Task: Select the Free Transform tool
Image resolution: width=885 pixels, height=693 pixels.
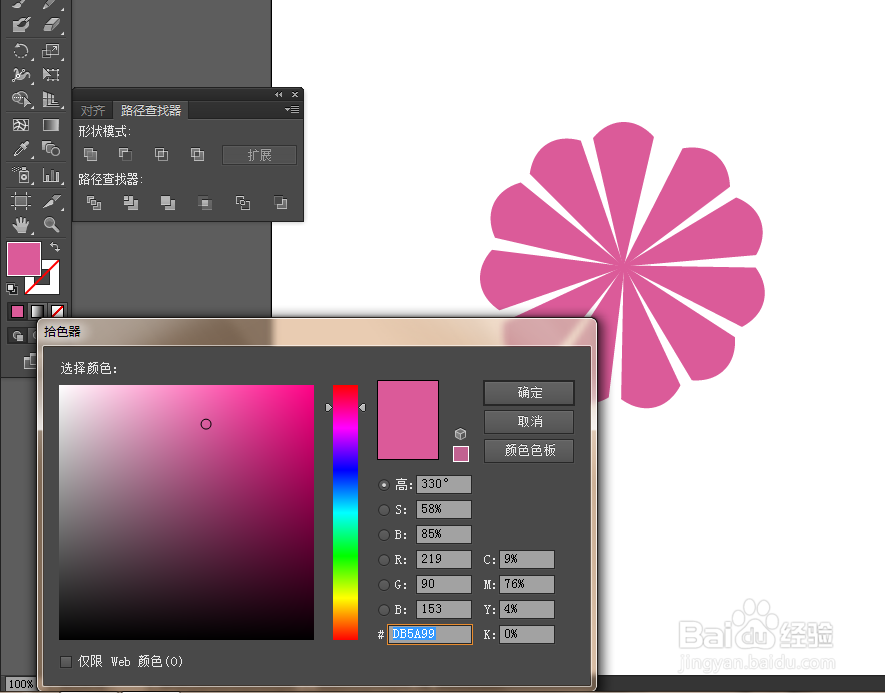Action: 51,74
